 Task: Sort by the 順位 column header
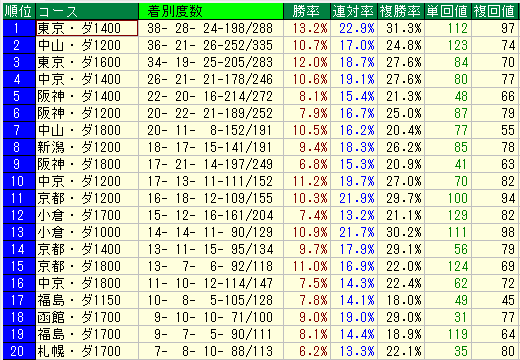click(19, 11)
